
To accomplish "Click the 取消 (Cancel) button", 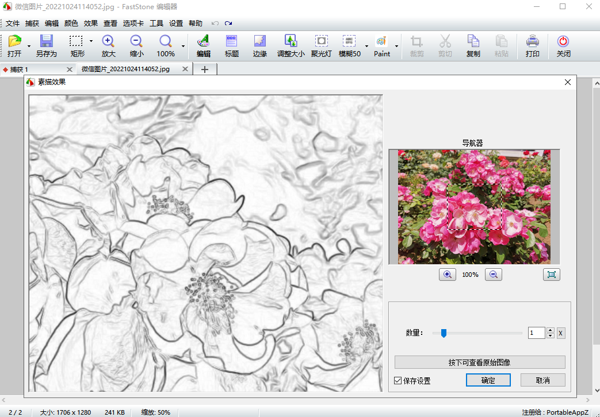I will 543,381.
